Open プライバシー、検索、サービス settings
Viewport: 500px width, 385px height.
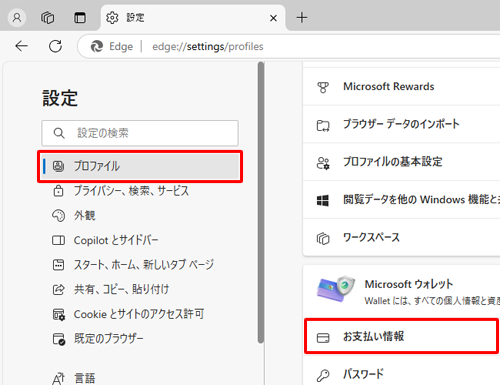pyautogui.click(x=140, y=191)
